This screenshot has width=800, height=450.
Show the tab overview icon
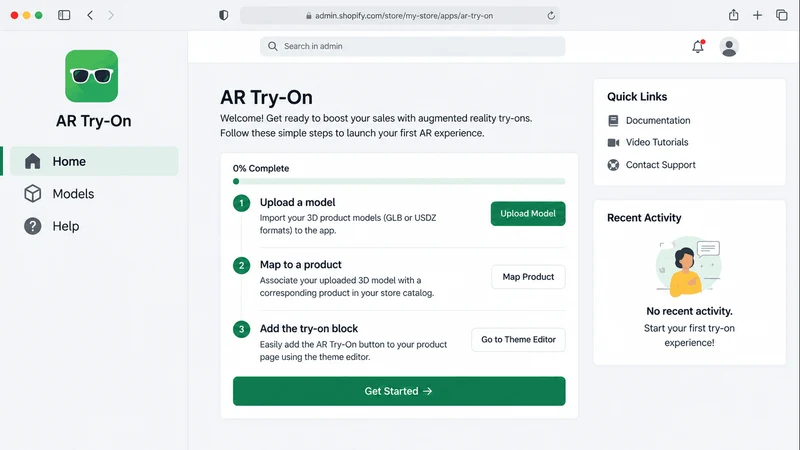coord(782,15)
